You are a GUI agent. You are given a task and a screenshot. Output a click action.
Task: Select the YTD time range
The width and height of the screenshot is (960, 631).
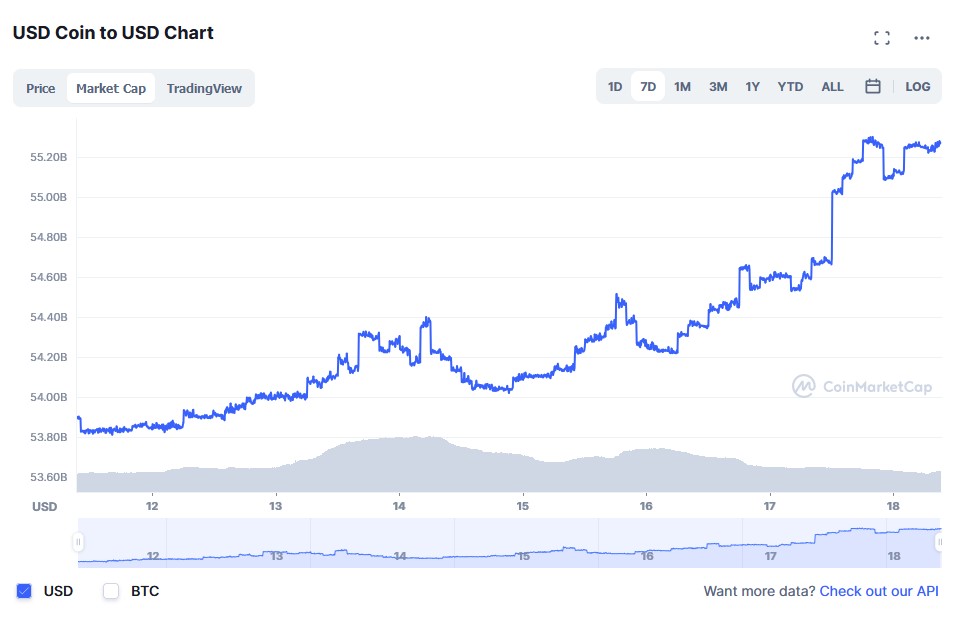[x=790, y=87]
